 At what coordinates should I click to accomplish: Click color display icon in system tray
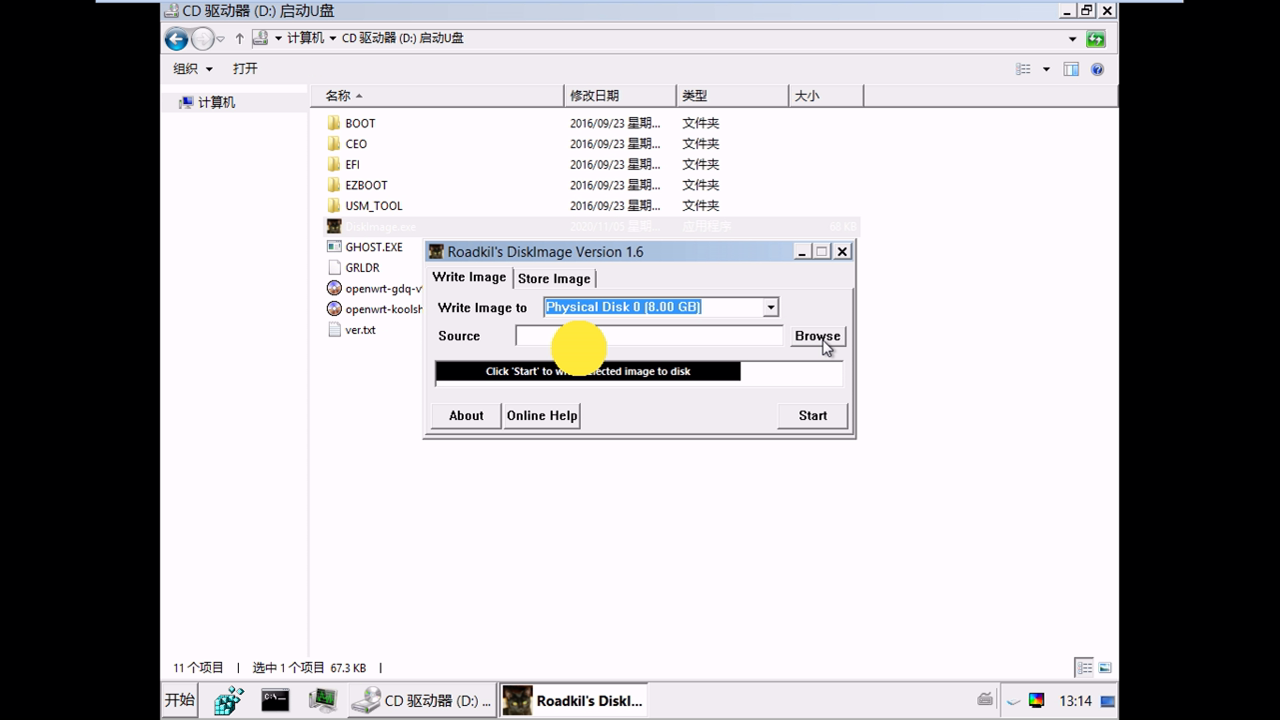click(x=1036, y=700)
